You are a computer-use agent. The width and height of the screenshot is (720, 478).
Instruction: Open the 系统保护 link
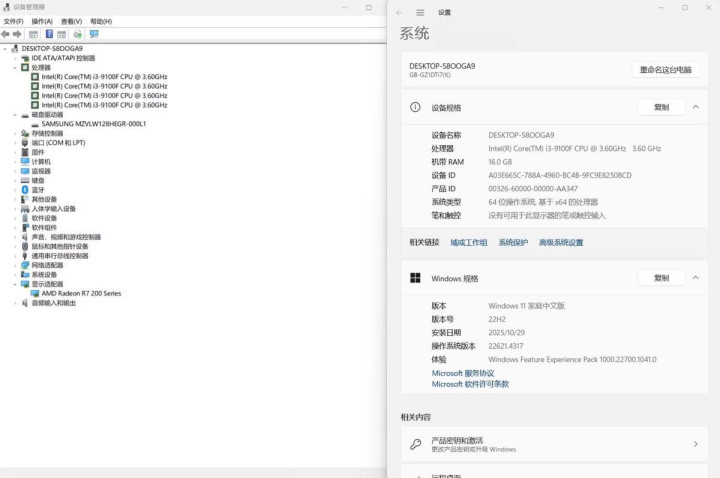click(513, 242)
